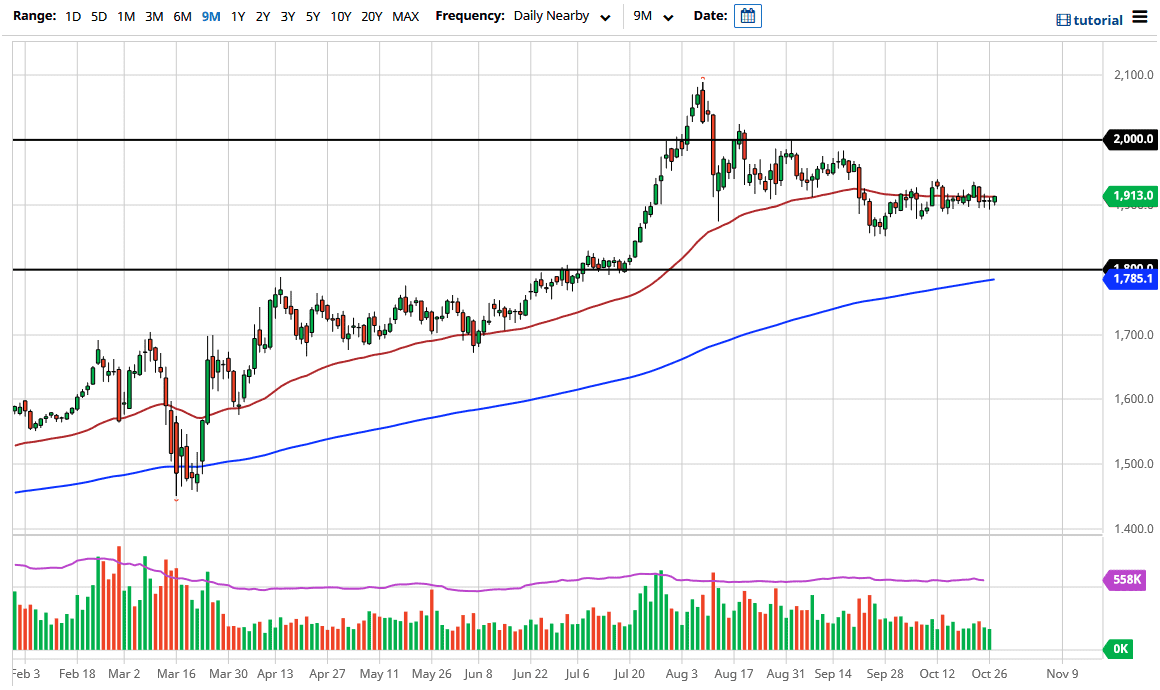This screenshot has width=1160, height=690.
Task: Click the 2,000.0 price level label
Action: coord(1130,139)
